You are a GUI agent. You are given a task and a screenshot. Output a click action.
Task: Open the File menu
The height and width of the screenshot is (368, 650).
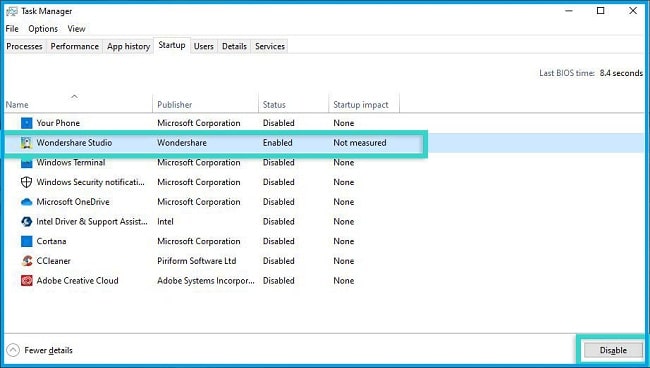[12, 29]
